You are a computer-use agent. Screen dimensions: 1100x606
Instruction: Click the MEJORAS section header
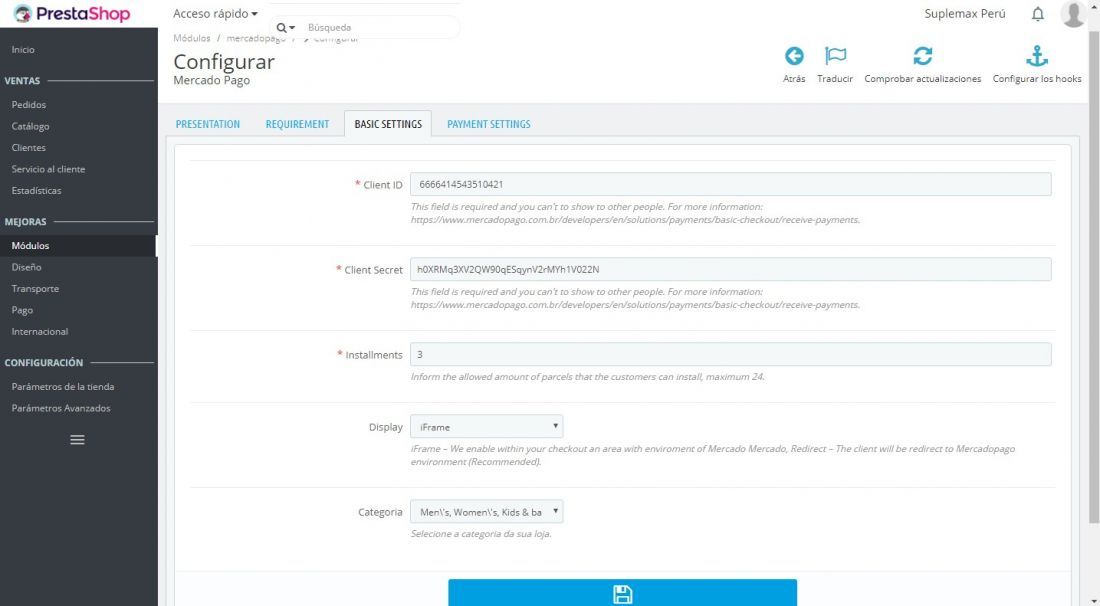[x=25, y=222]
